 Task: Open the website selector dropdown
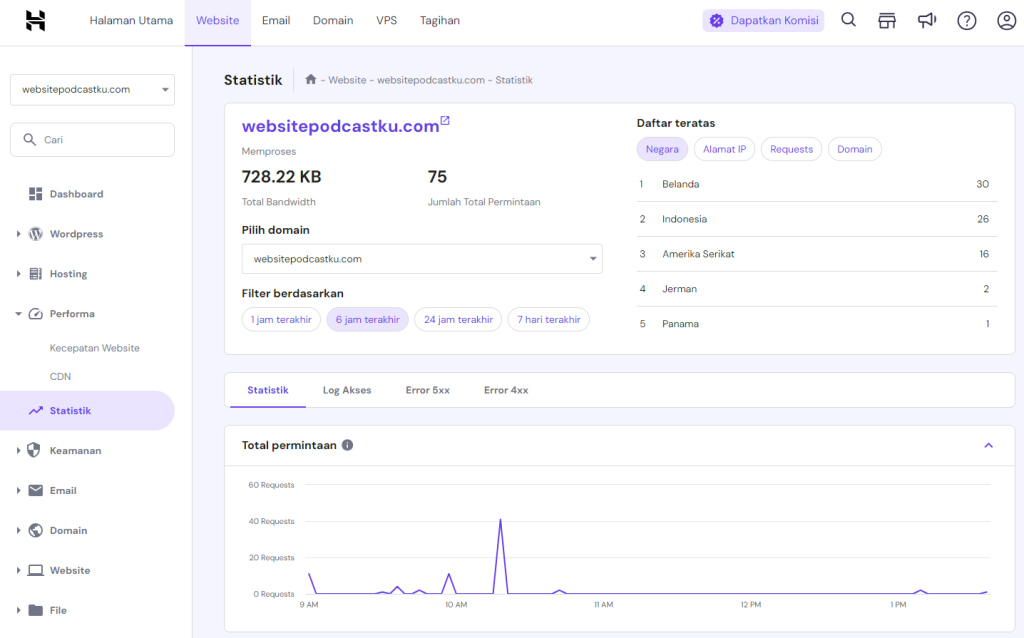tap(92, 89)
